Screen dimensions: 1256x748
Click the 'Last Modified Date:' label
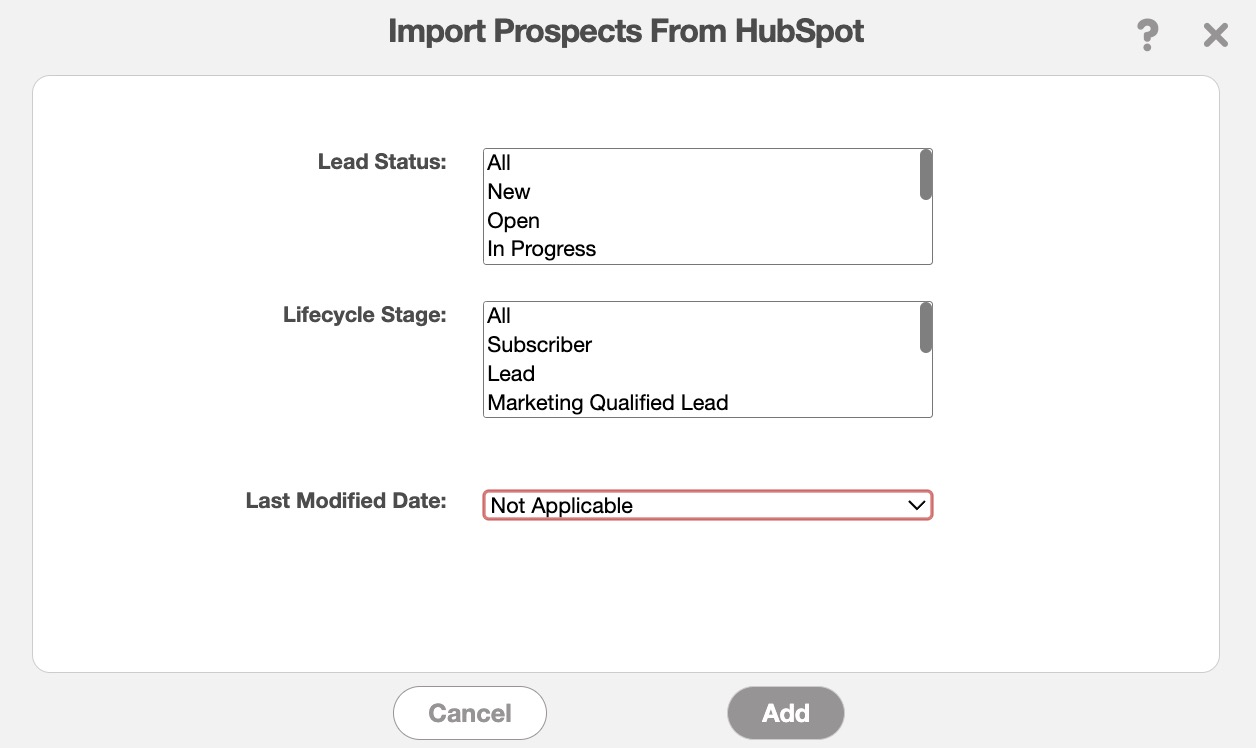(x=346, y=501)
